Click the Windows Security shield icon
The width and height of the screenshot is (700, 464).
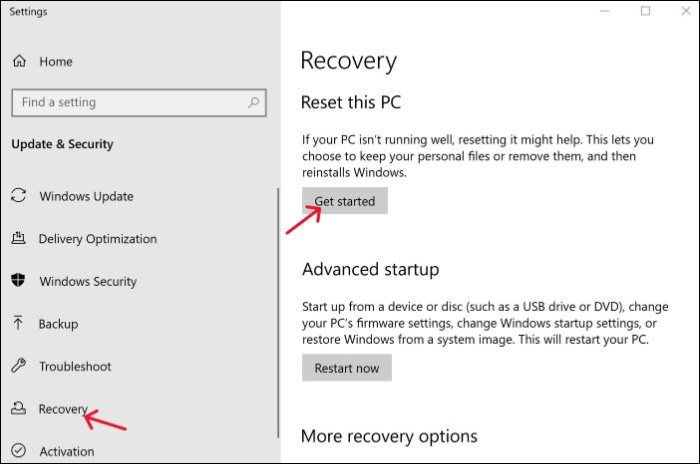coord(19,282)
